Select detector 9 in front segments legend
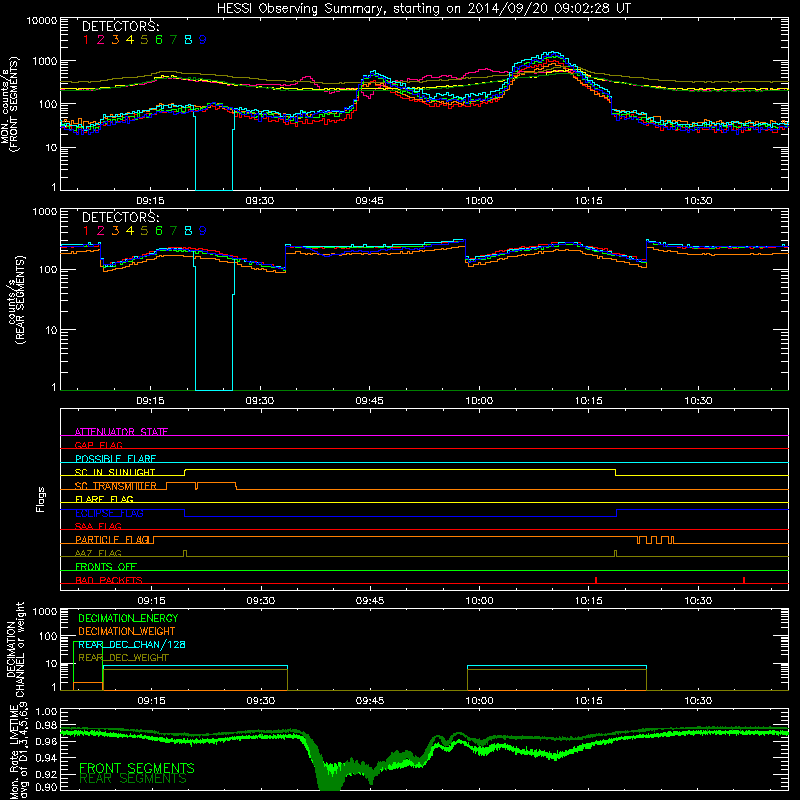This screenshot has width=800, height=800. [203, 40]
